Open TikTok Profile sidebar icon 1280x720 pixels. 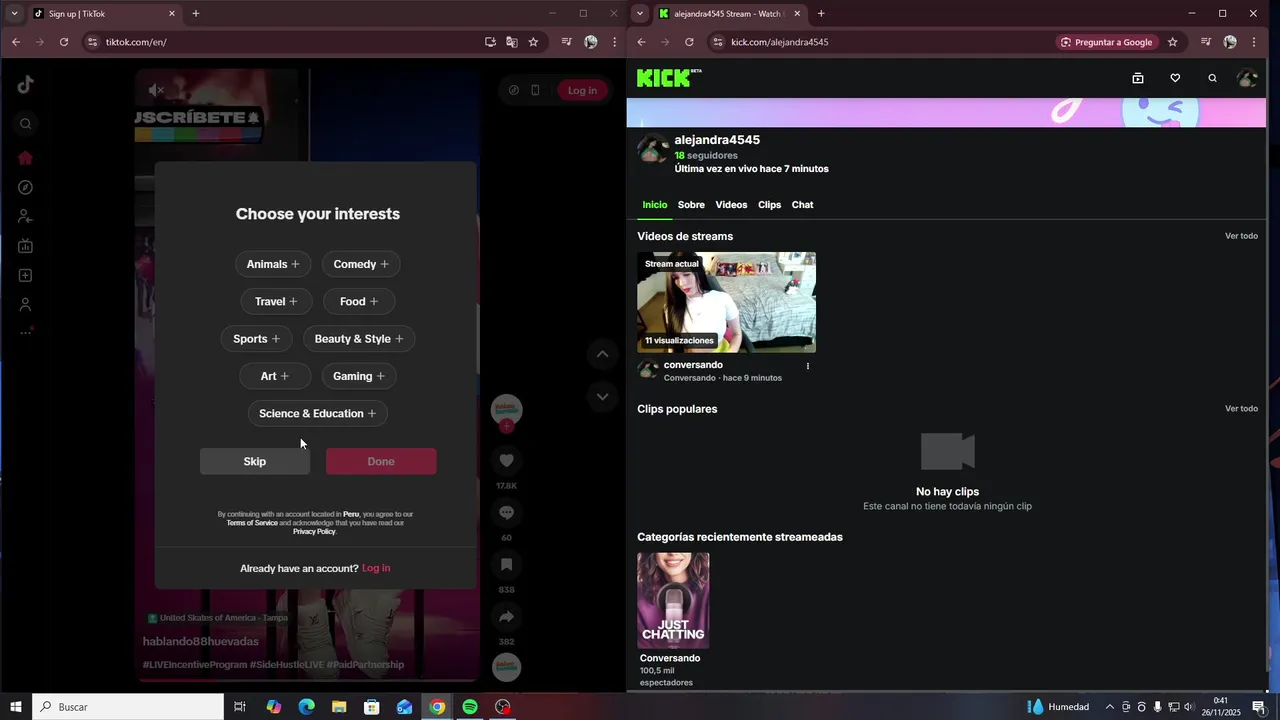click(x=26, y=304)
